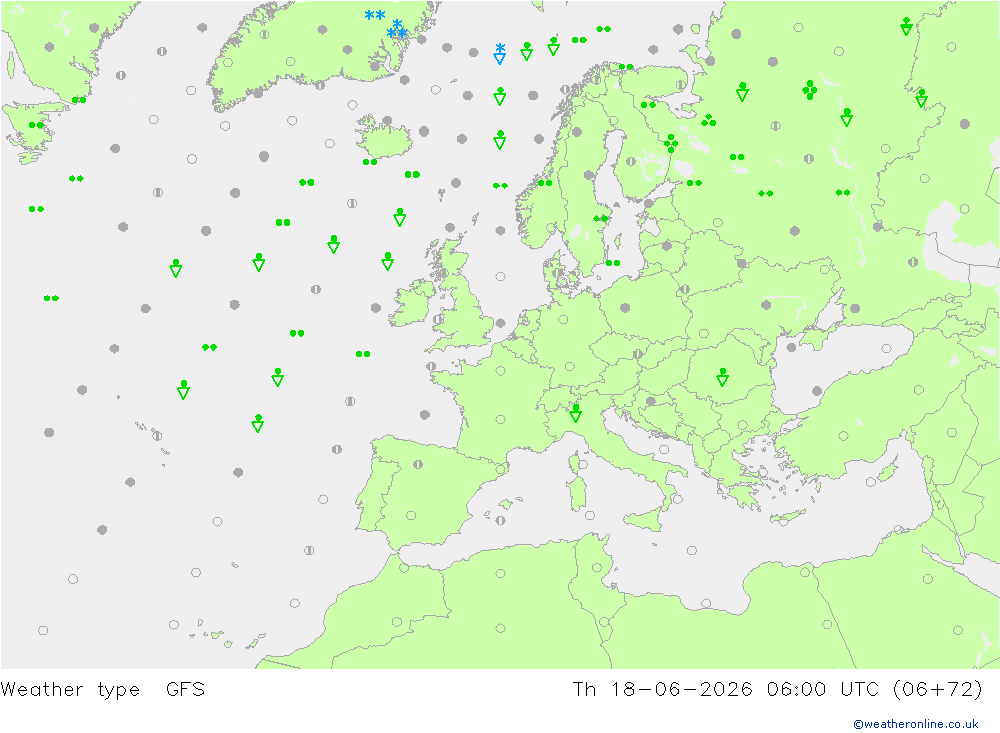Click the half-filled circle near the Balearic Islands
Viewport: 1000px width, 733px height.
tap(501, 521)
